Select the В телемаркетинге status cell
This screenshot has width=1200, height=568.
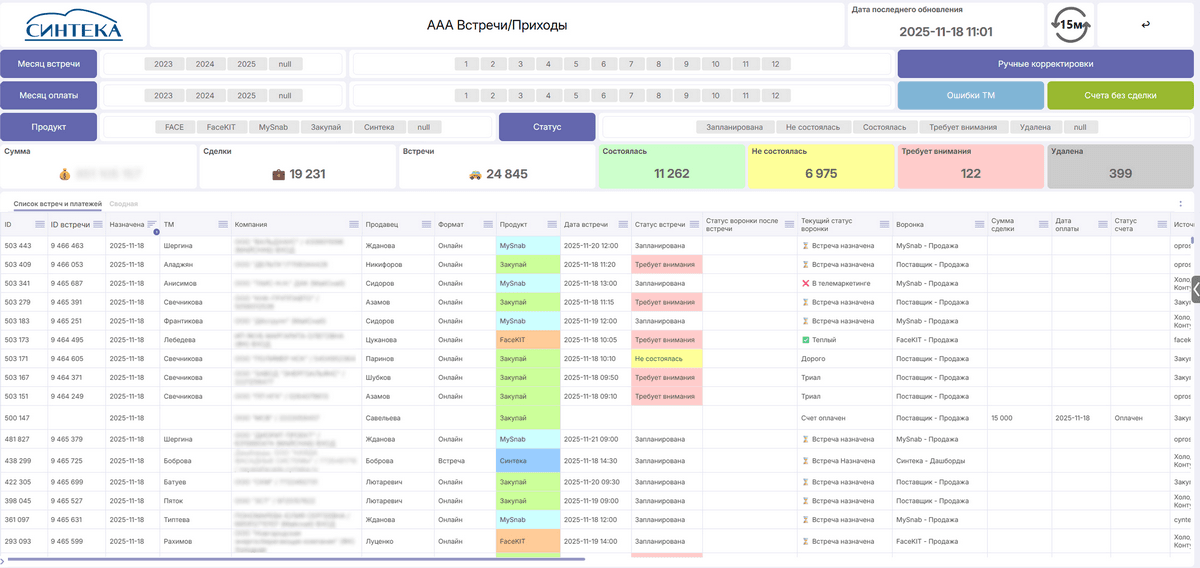point(844,283)
